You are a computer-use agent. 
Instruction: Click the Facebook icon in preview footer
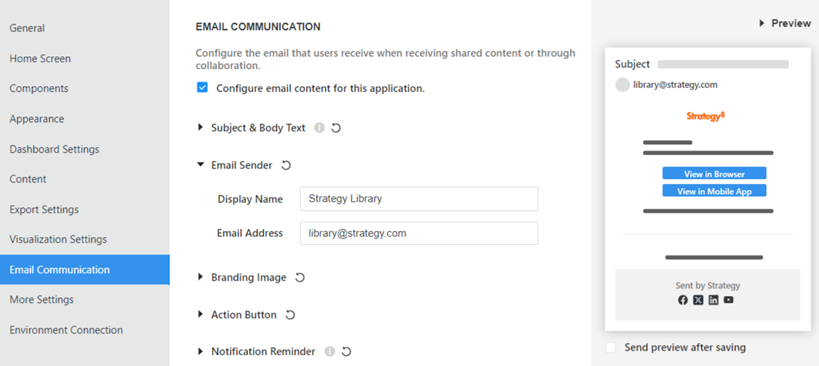pyautogui.click(x=683, y=300)
